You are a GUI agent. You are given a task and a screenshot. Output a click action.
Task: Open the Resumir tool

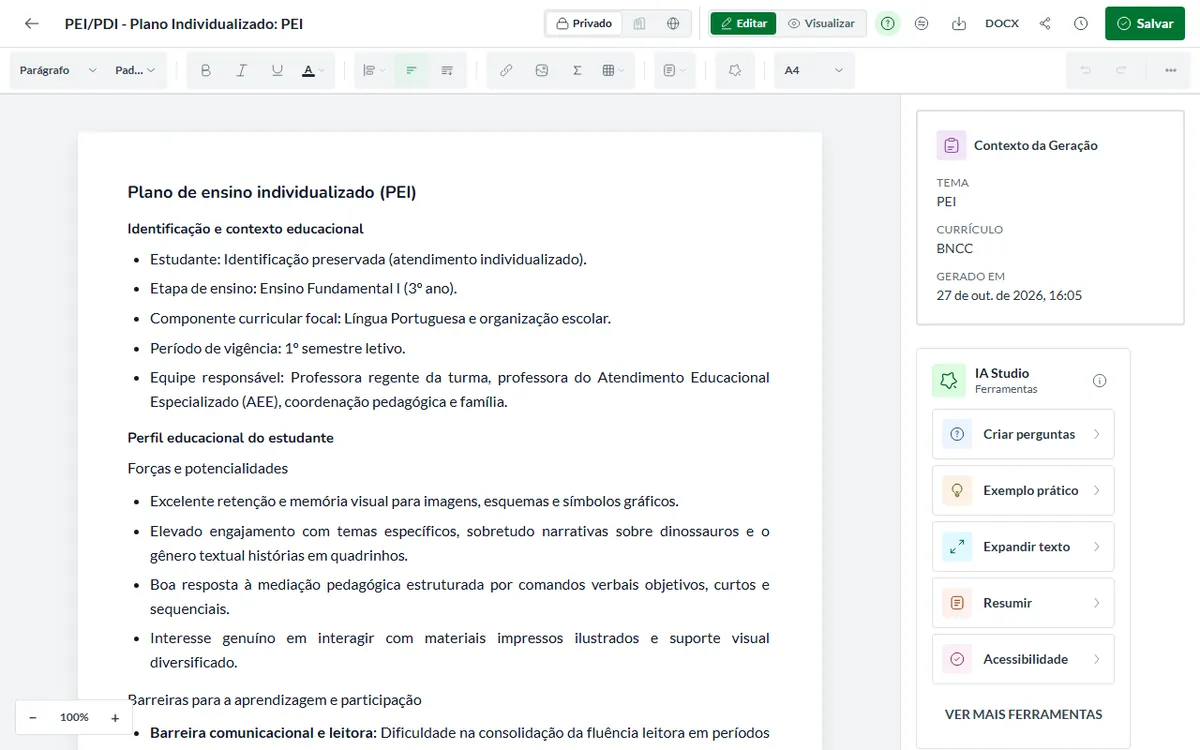[1023, 603]
